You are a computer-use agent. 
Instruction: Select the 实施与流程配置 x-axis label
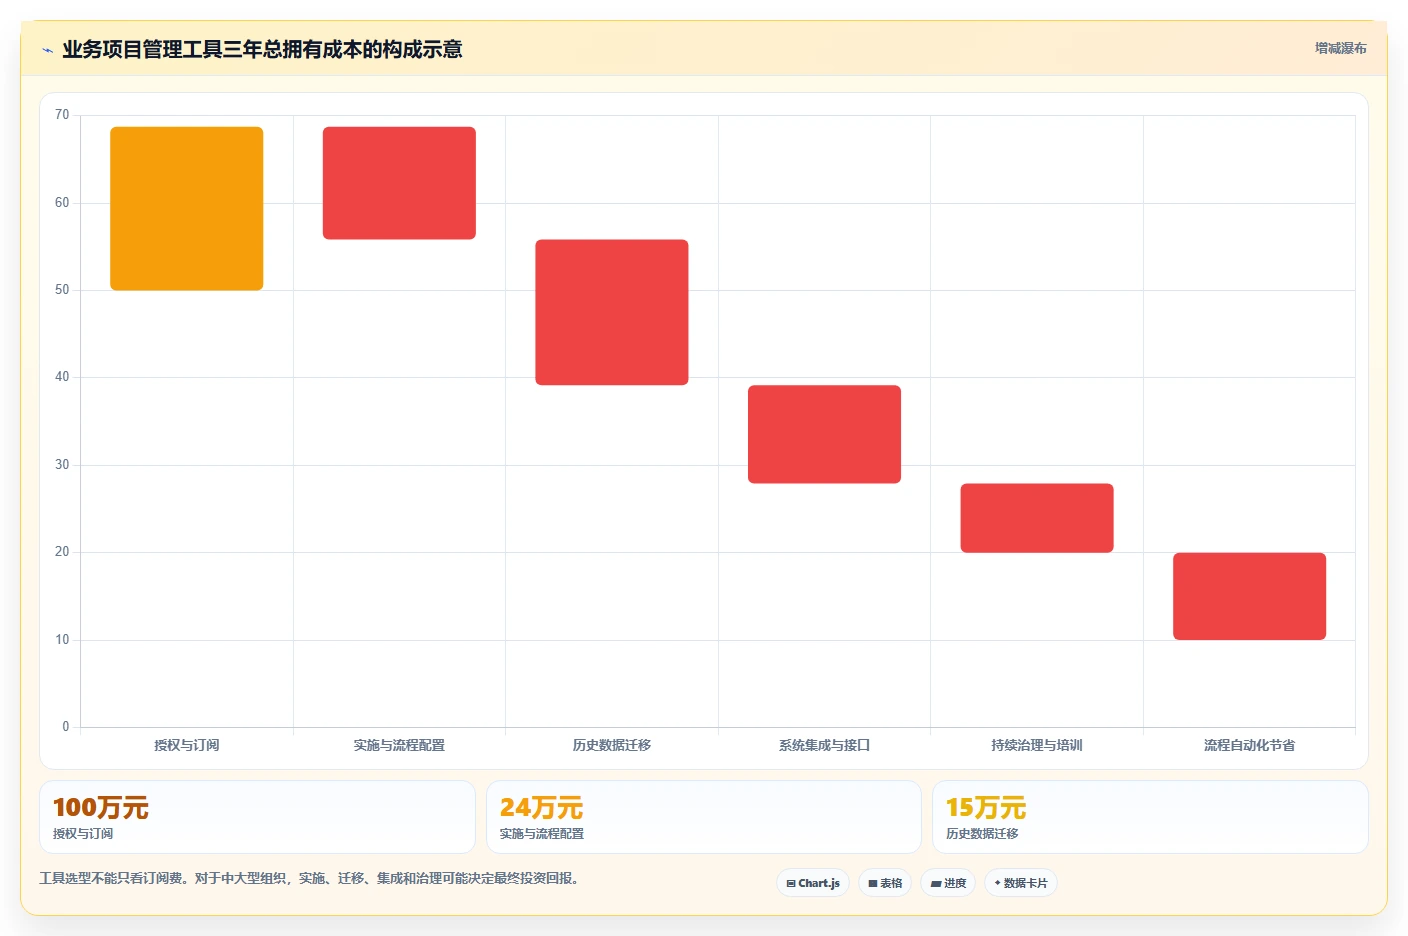[399, 745]
